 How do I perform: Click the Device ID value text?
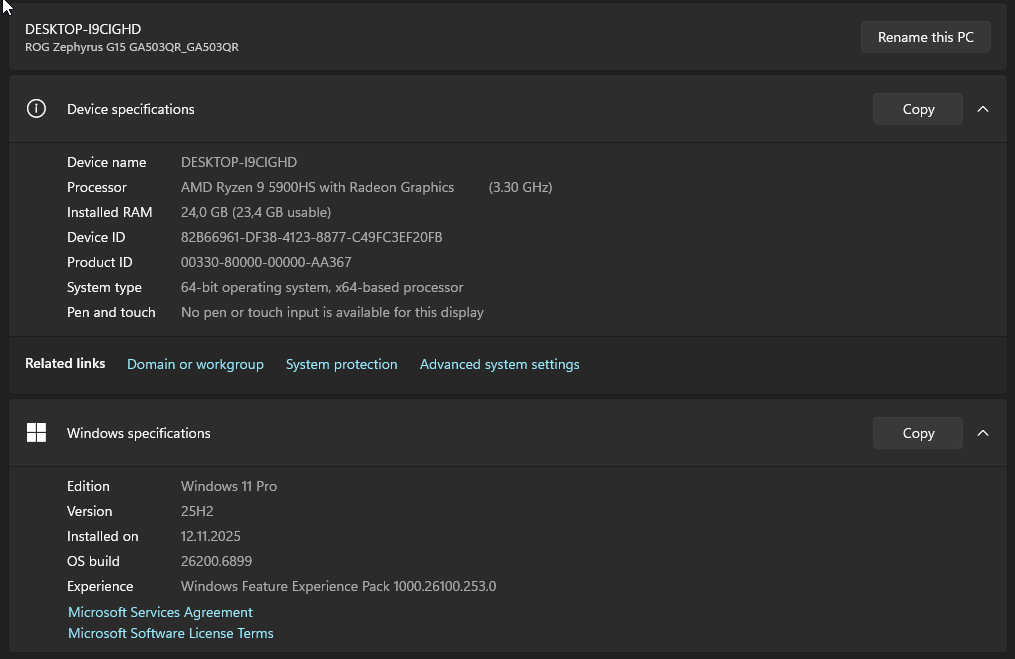tap(311, 237)
